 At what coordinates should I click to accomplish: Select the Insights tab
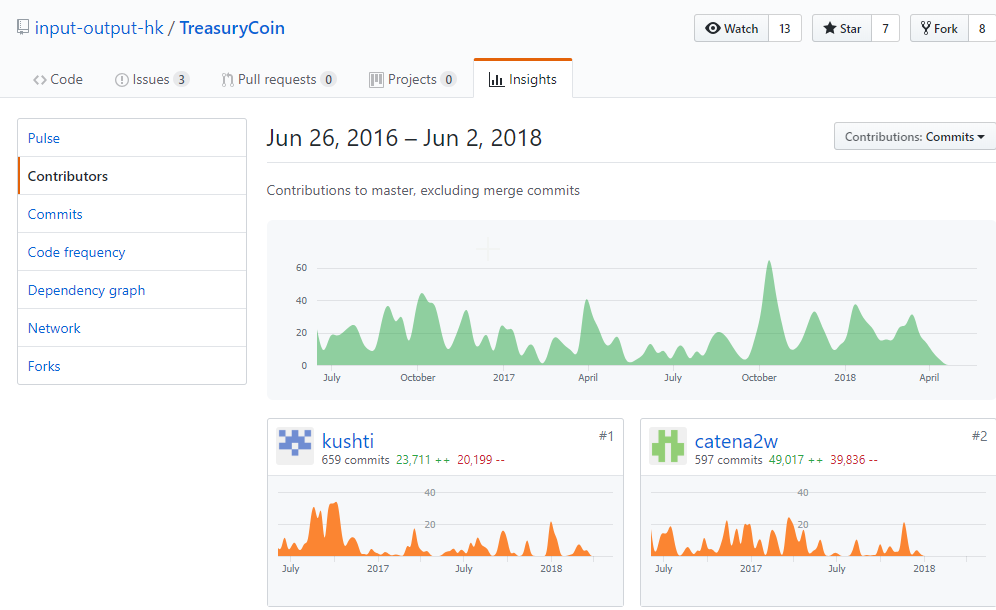(x=523, y=79)
